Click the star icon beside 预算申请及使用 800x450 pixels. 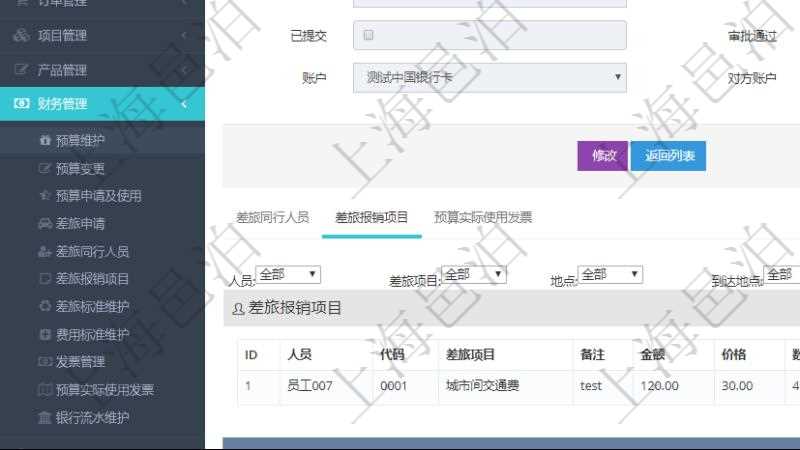click(44, 196)
